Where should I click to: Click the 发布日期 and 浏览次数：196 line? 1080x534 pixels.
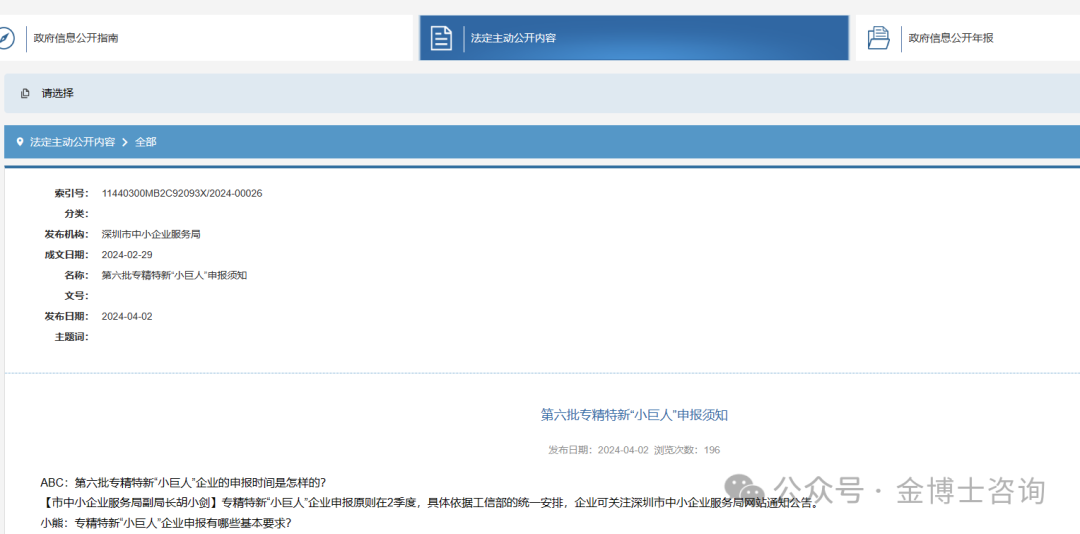pyautogui.click(x=634, y=450)
